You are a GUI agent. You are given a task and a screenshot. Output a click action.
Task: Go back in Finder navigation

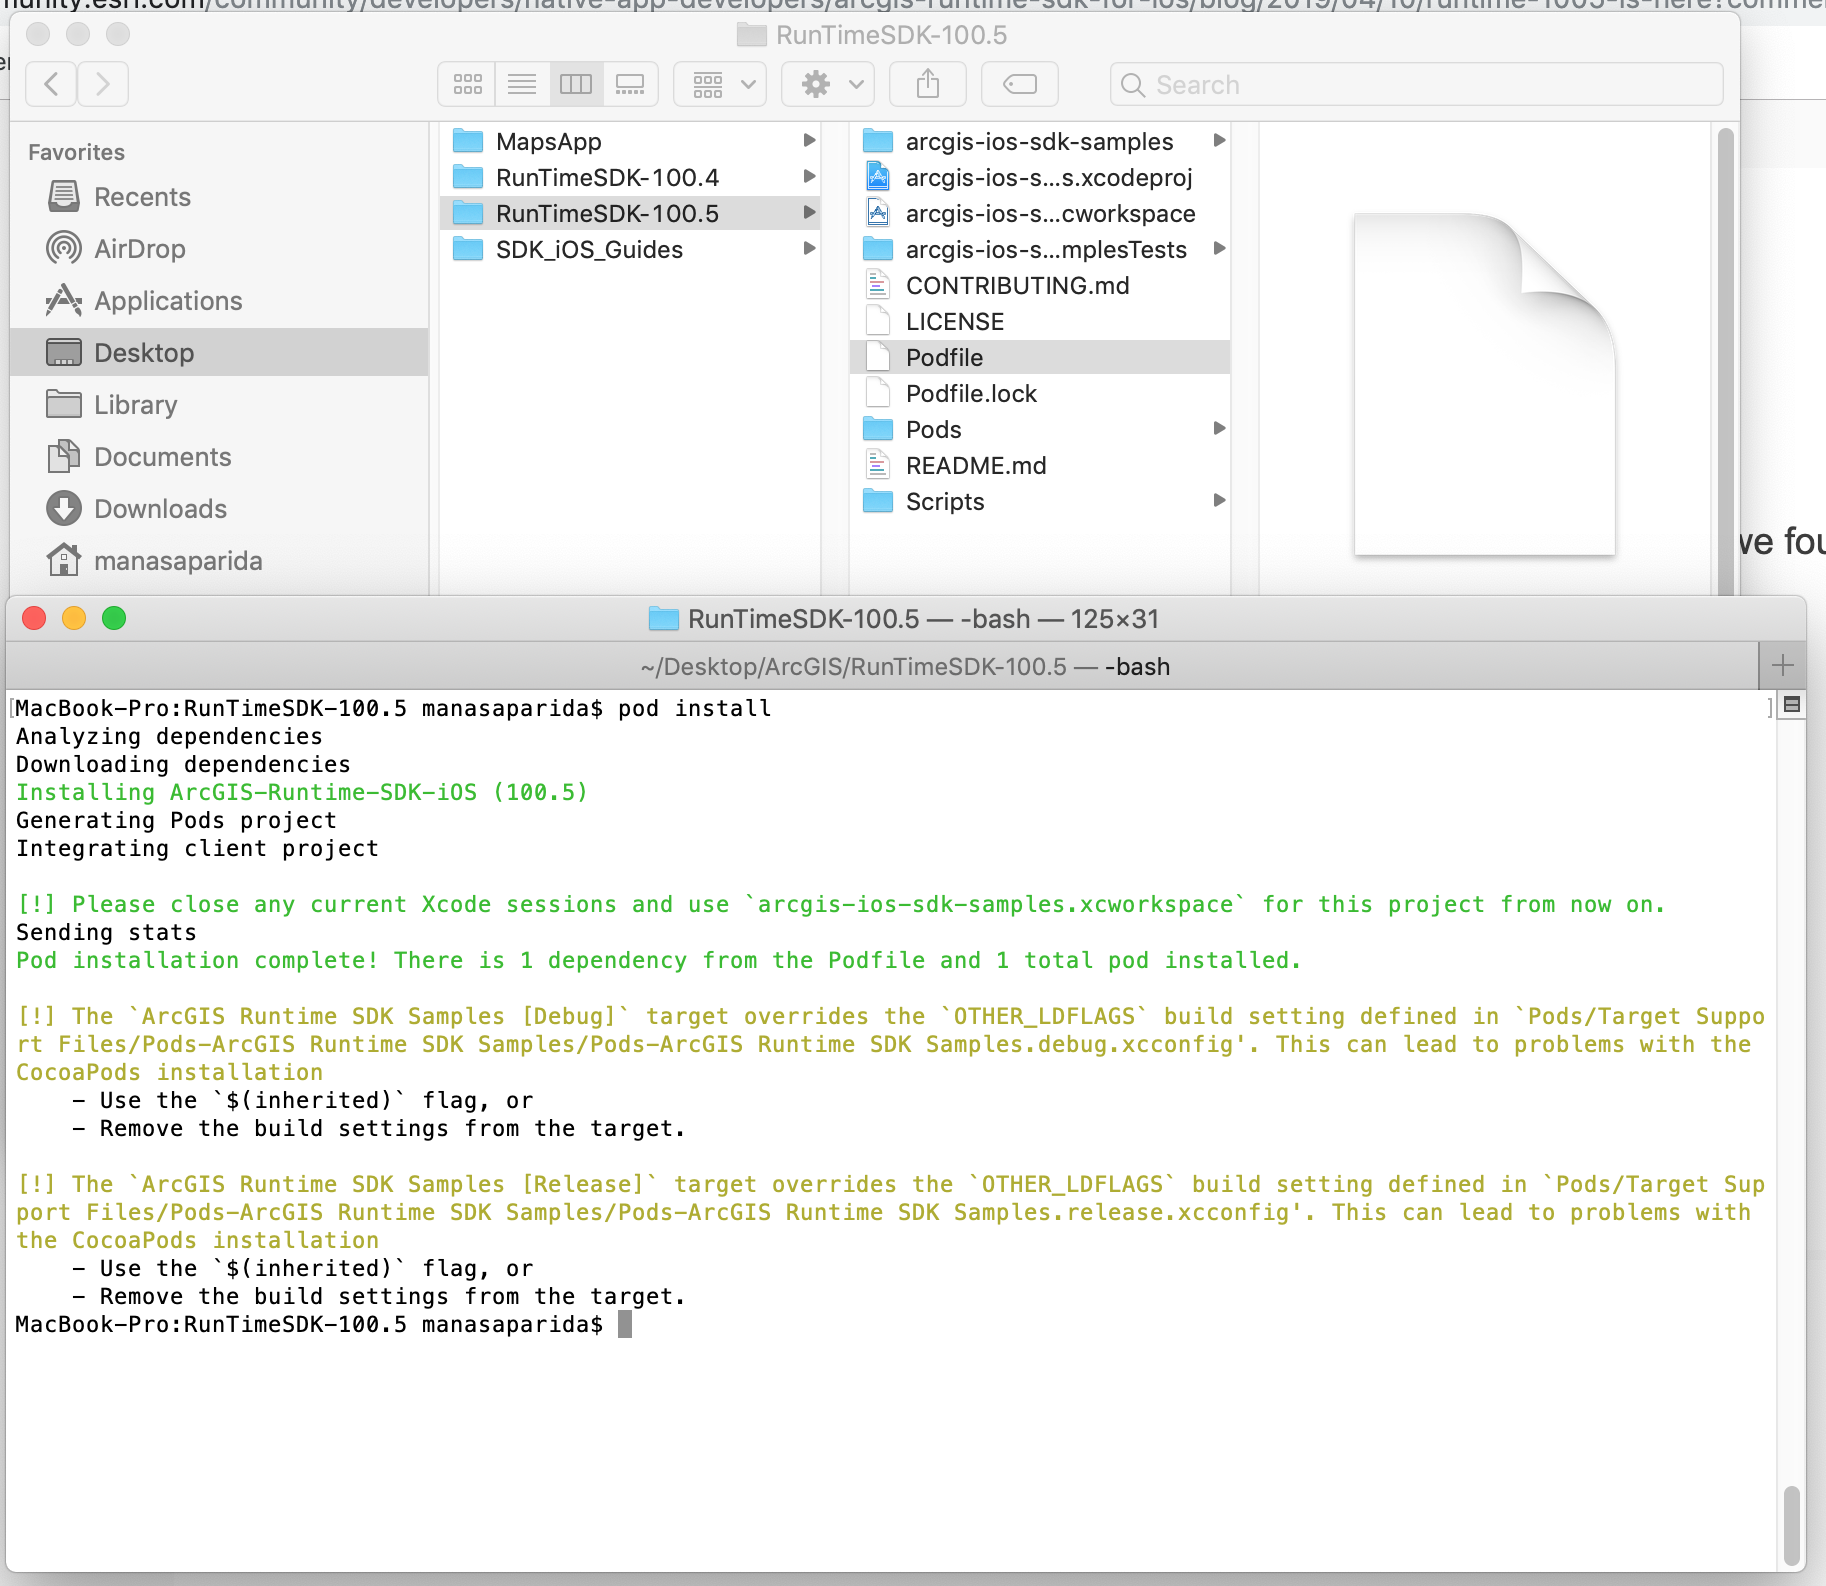52,84
